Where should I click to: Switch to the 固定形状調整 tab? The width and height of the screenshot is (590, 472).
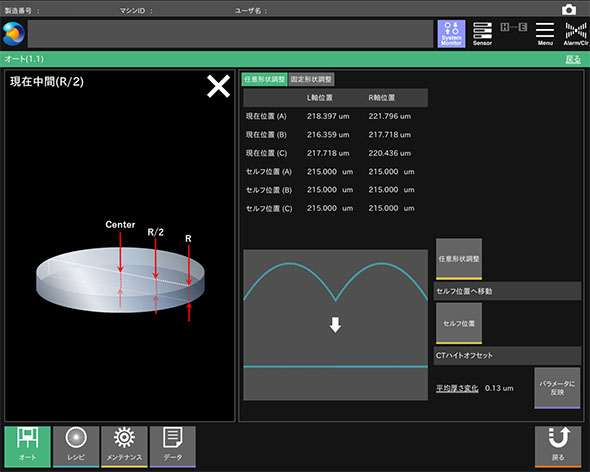tap(311, 79)
